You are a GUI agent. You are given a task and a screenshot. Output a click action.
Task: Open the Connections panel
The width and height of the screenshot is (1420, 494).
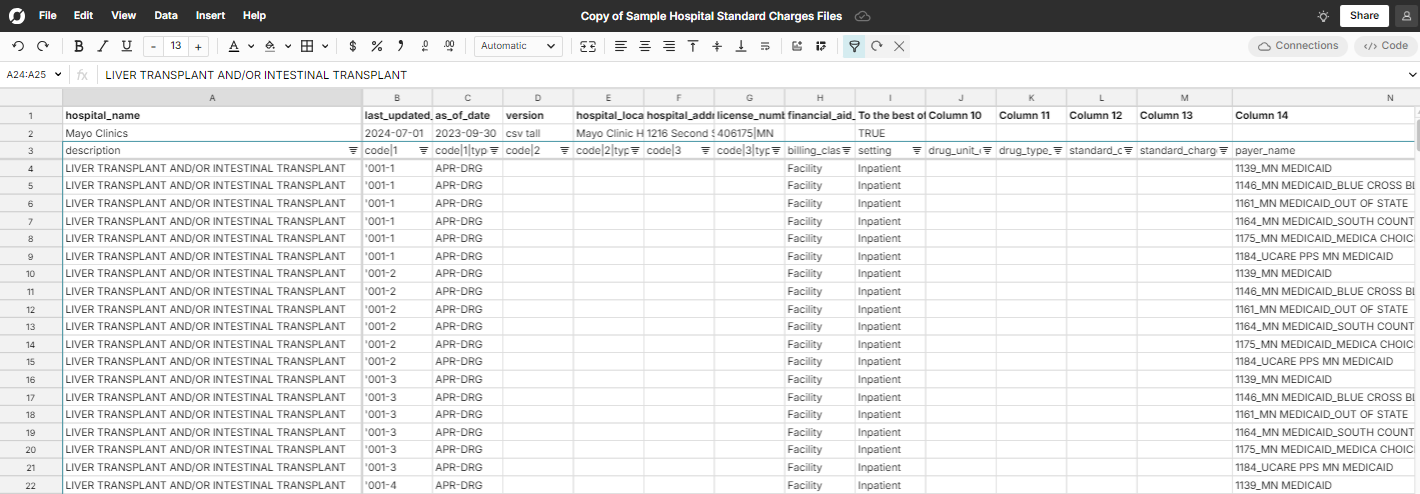click(1297, 46)
